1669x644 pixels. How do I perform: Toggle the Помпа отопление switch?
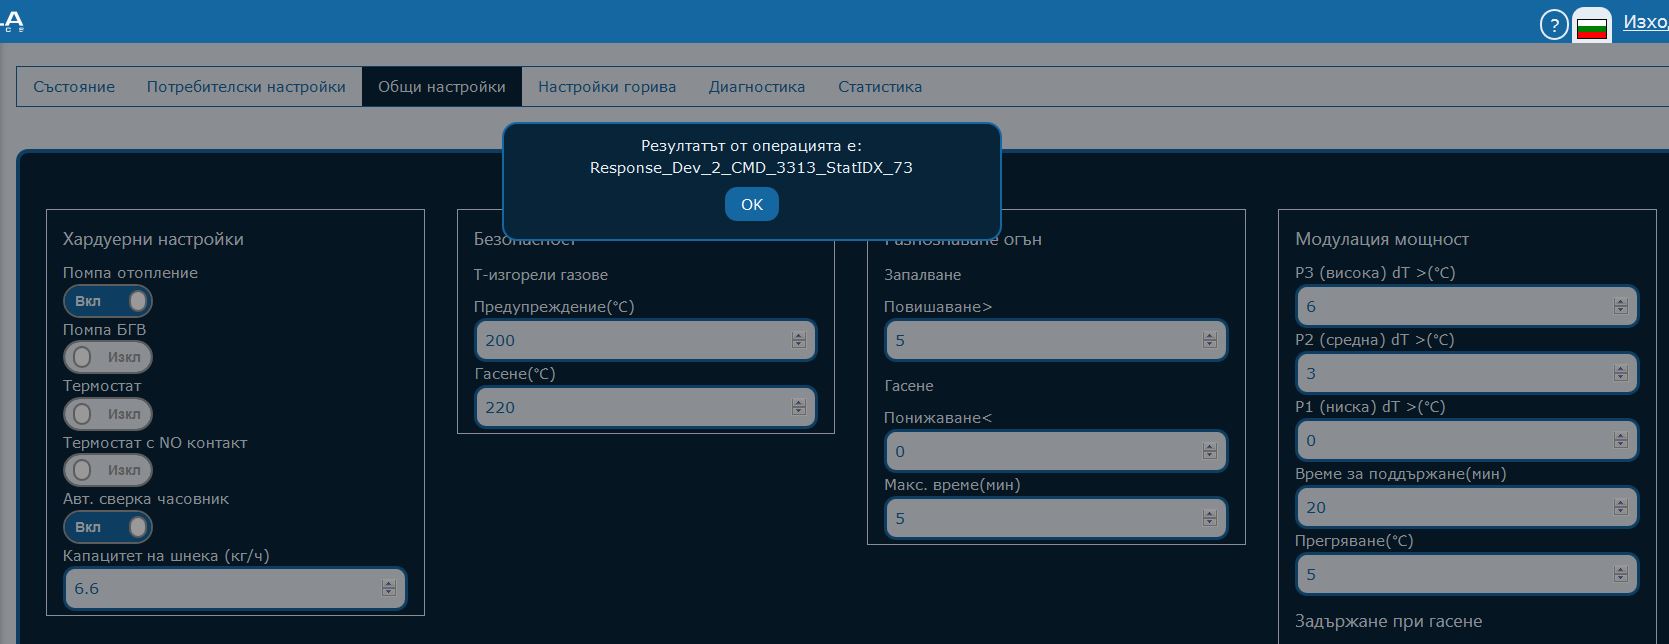point(108,301)
